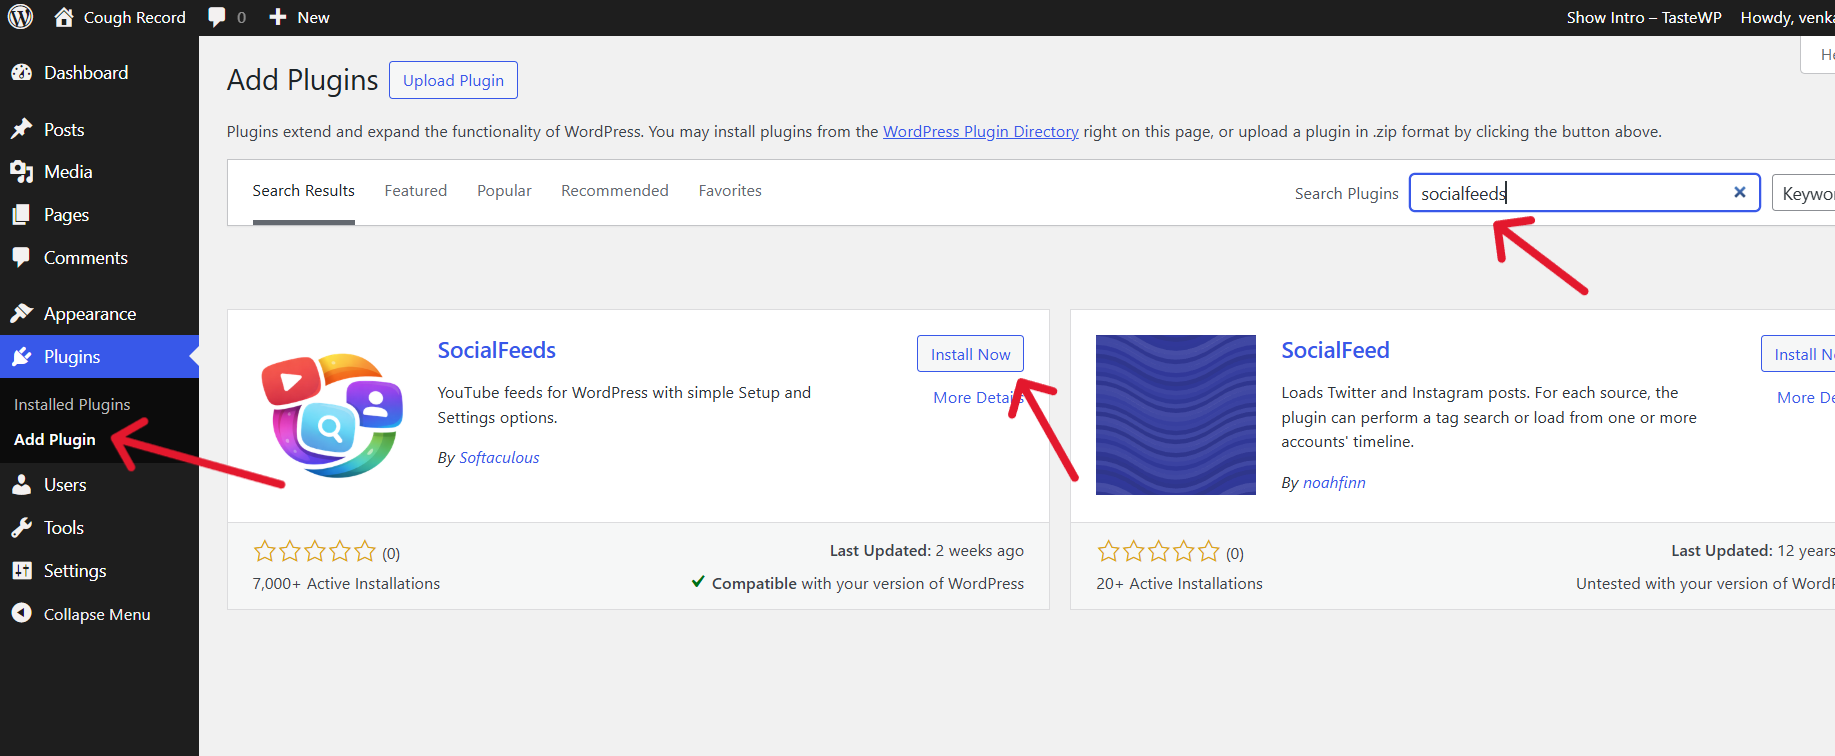This screenshot has height=756, width=1835.
Task: Open the Cough Record site name link
Action: [135, 17]
